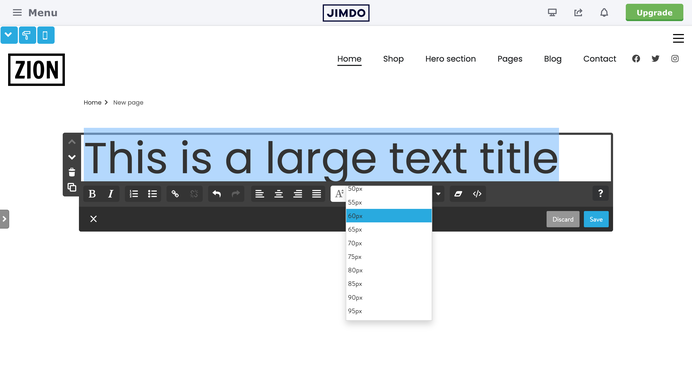Expand the dropdown arrow beside the size list

pos(438,194)
